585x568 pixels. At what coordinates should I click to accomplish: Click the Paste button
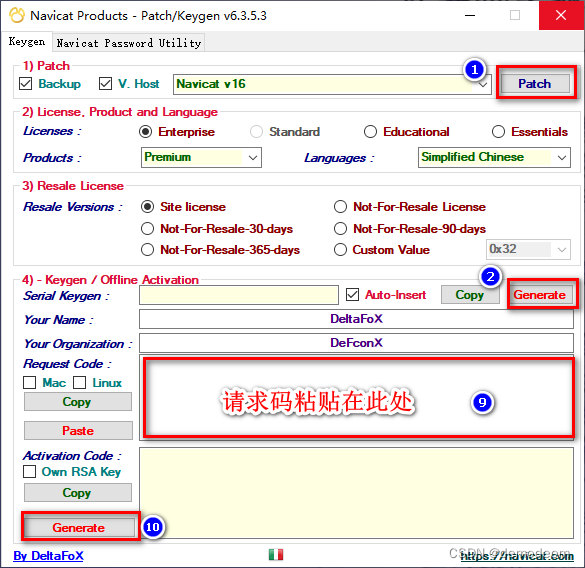tap(78, 431)
